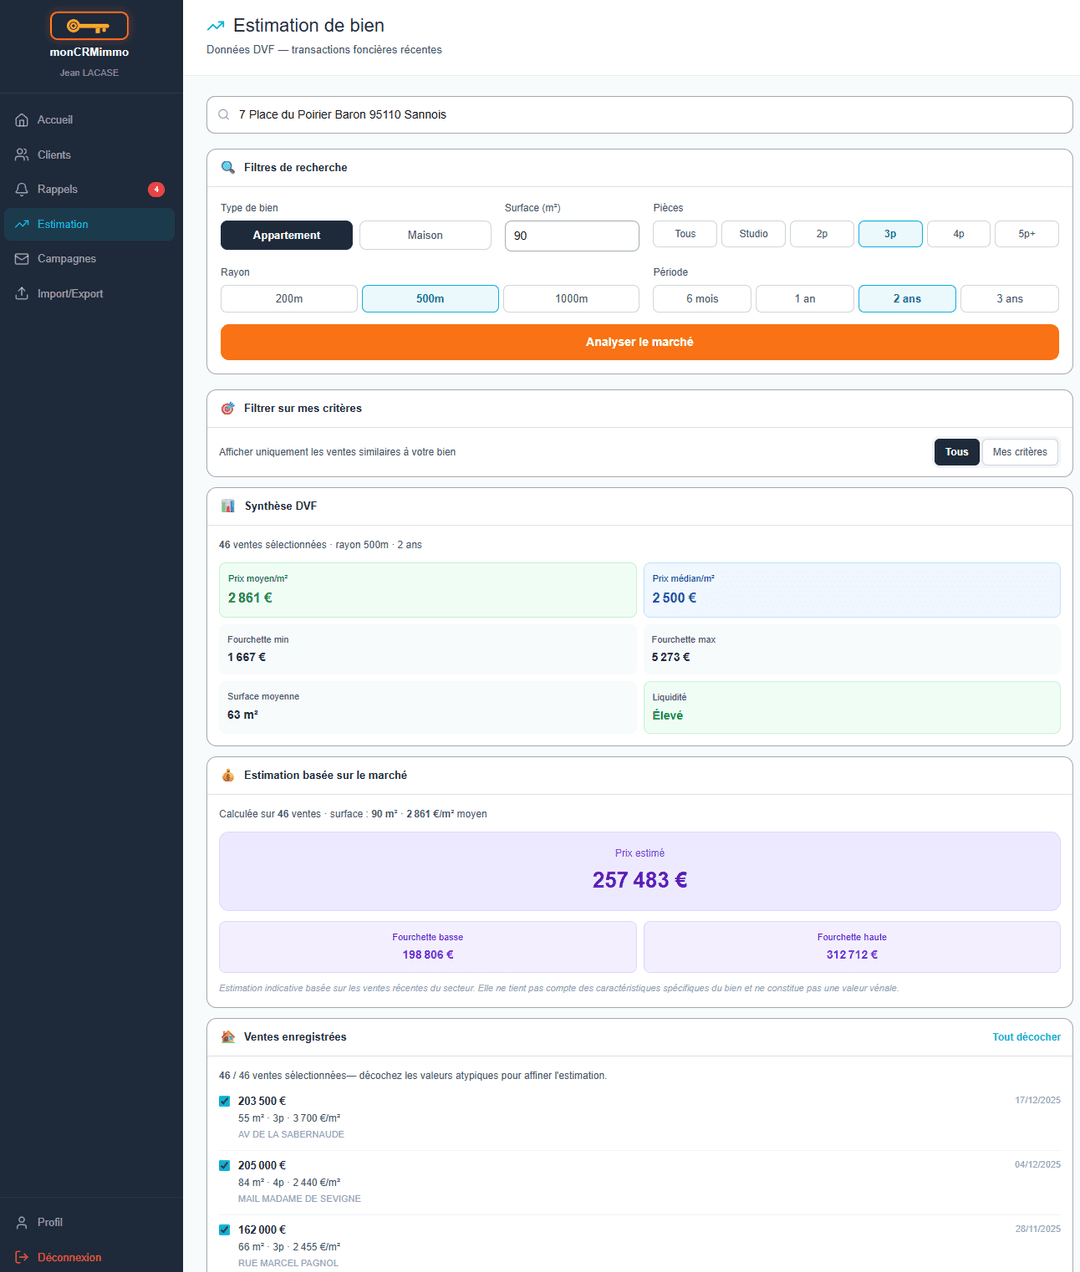Click the red Rappels notification badge

[x=156, y=189]
